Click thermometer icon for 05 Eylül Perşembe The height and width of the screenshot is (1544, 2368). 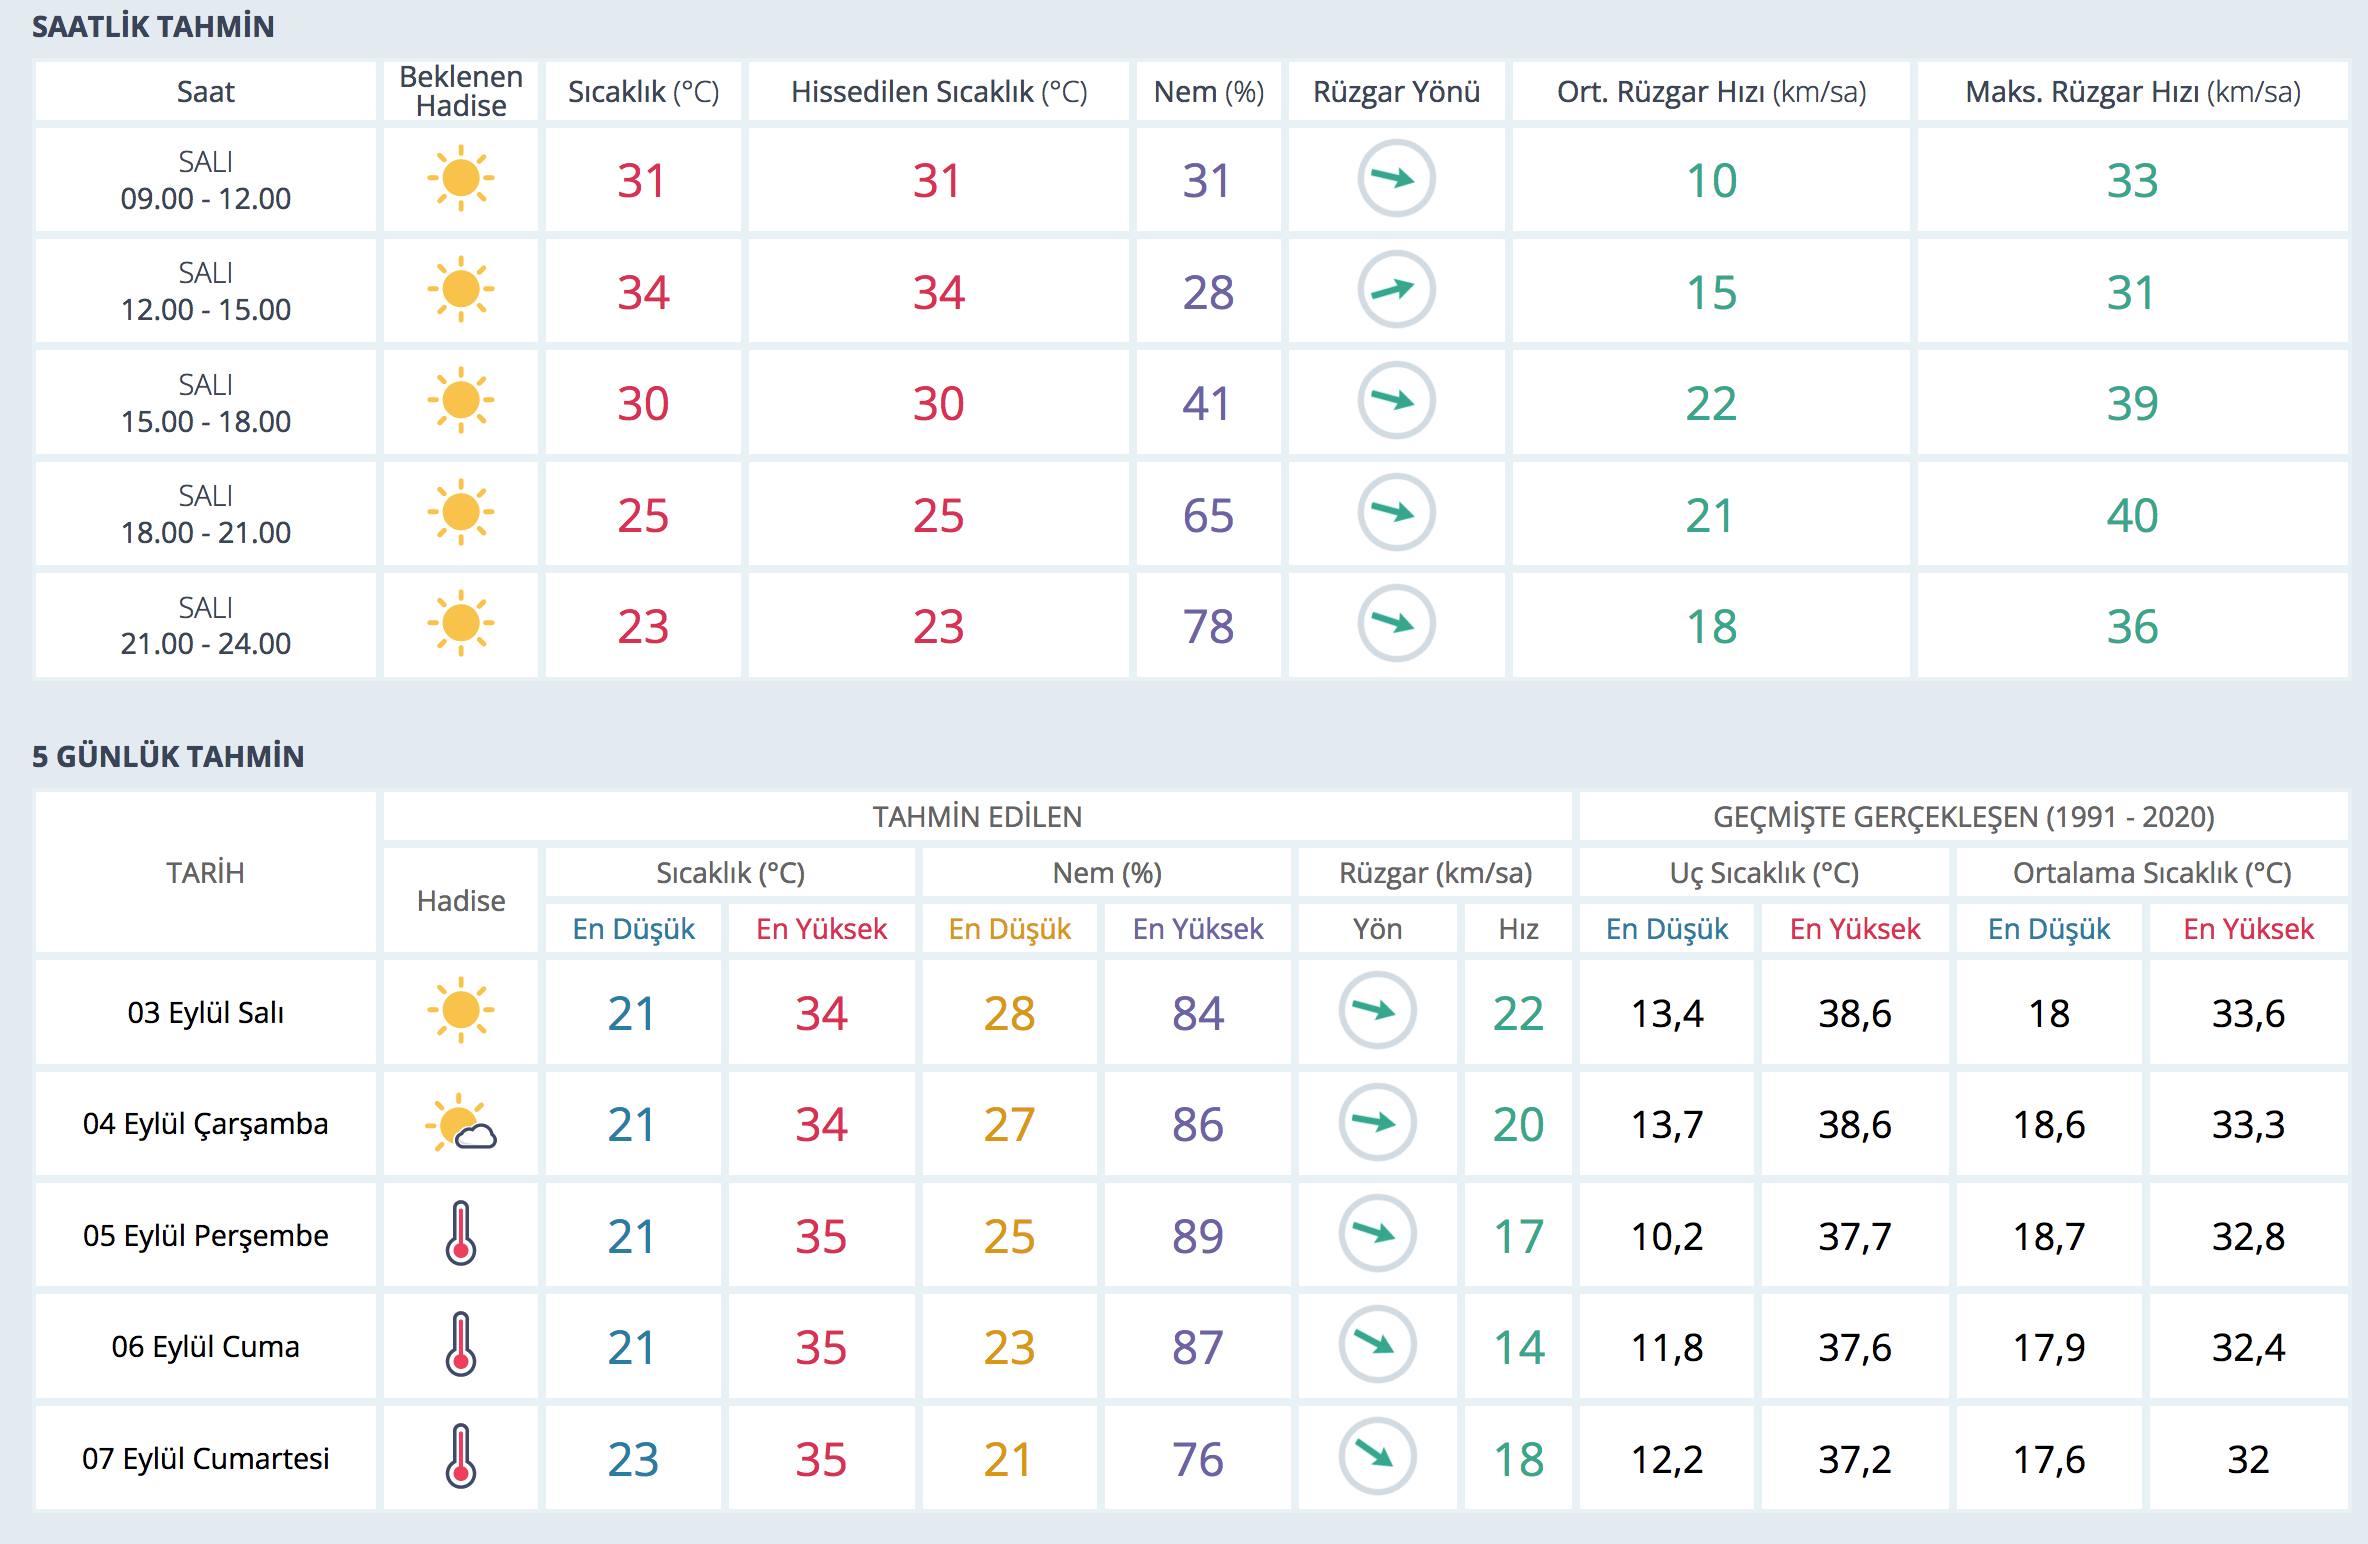(x=461, y=1234)
